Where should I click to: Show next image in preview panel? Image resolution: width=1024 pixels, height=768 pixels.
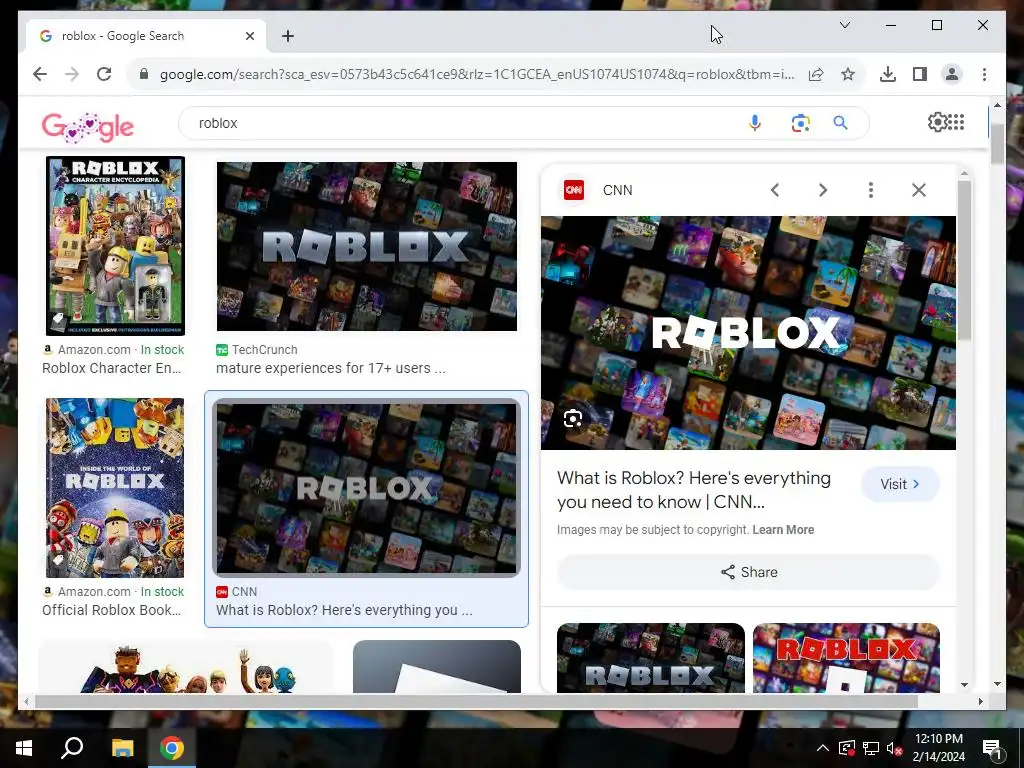(x=823, y=190)
